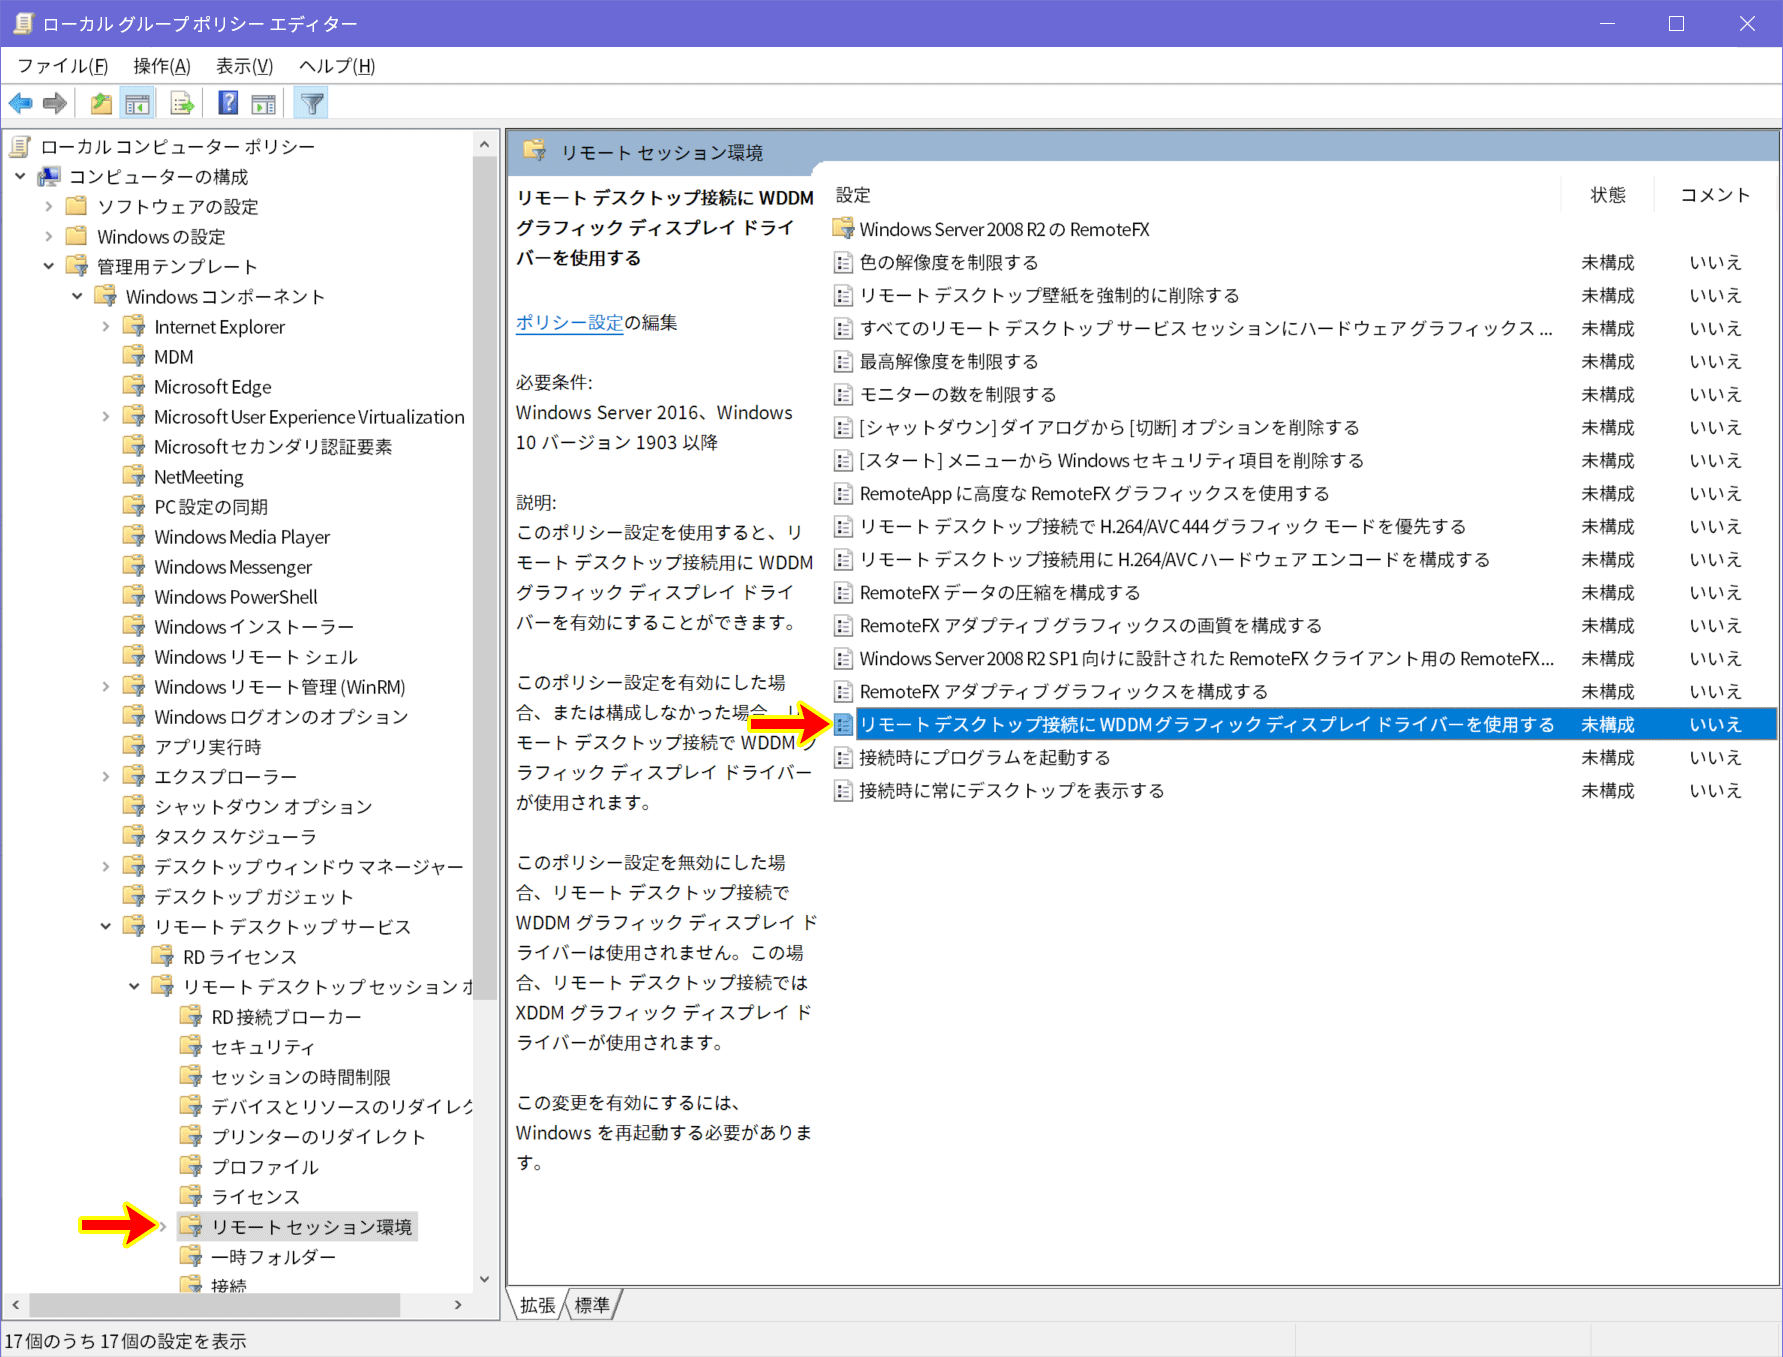Click the Back arrow toolbar icon
The image size is (1783, 1357).
pyautogui.click(x=21, y=103)
